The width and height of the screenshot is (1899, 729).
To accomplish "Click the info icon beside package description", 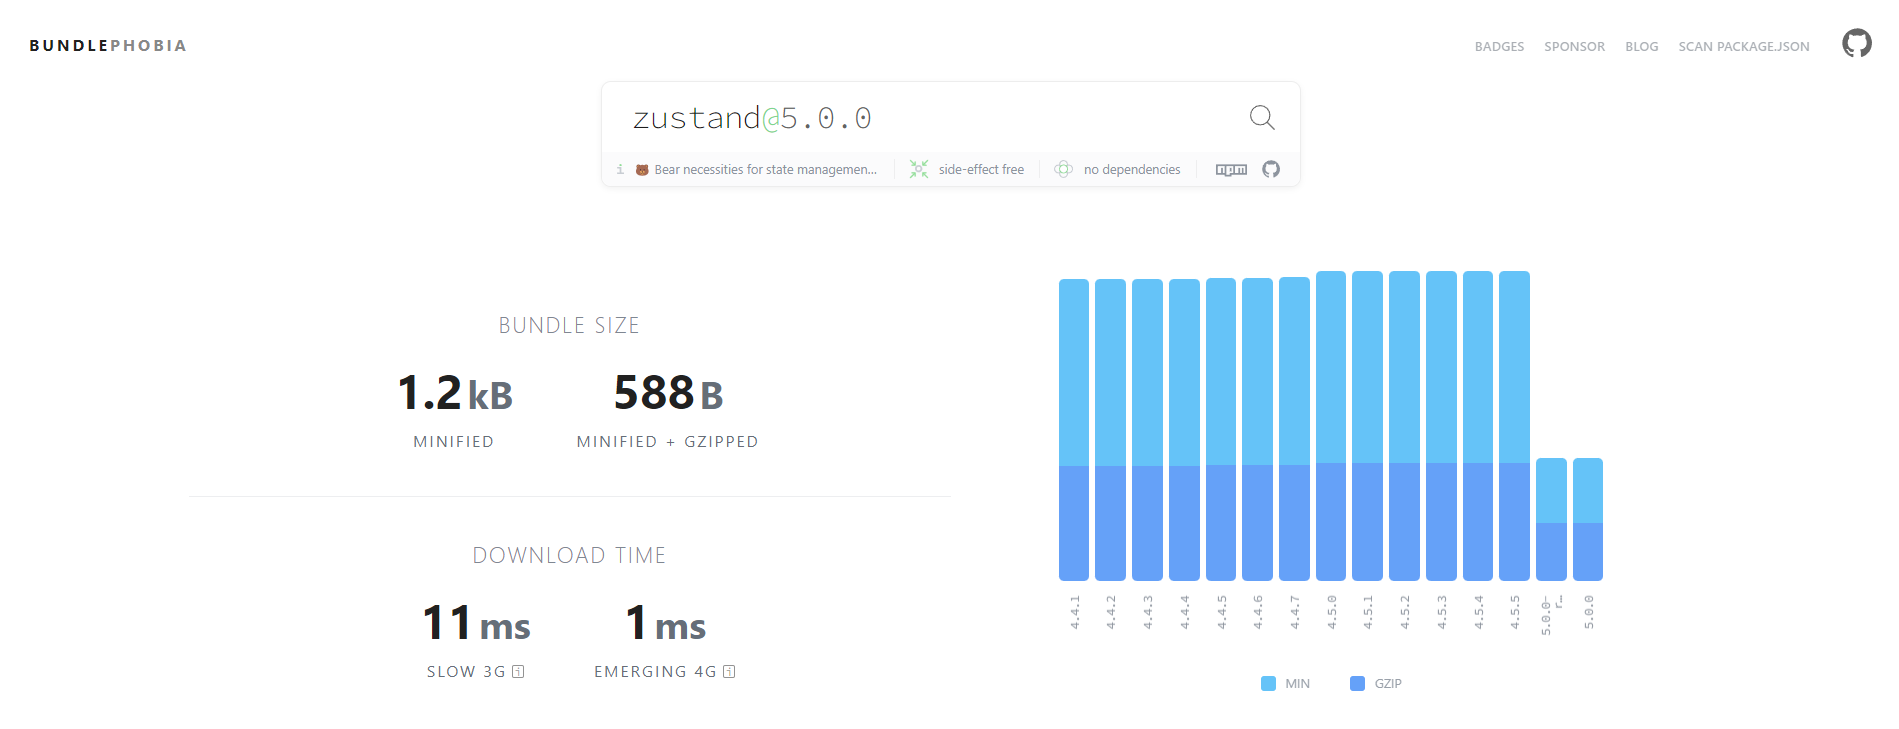I will click(620, 169).
